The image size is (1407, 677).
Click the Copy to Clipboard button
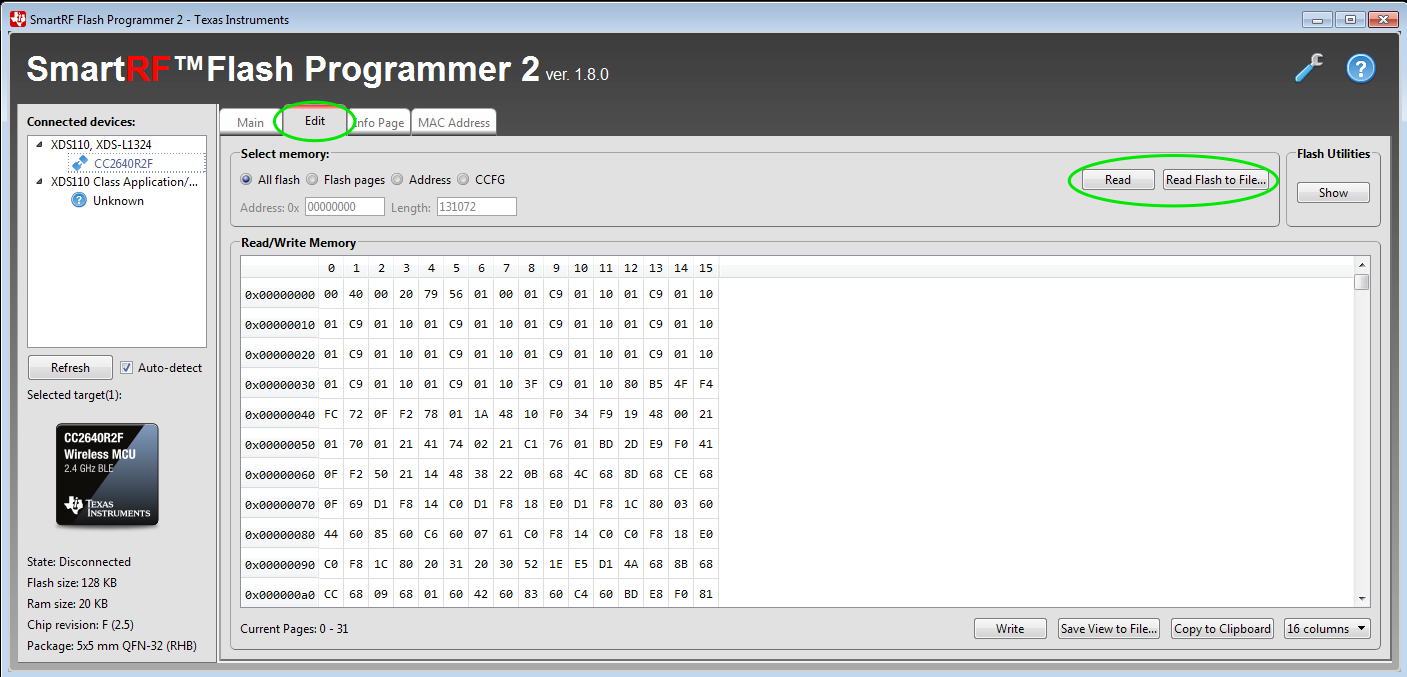tap(1222, 629)
